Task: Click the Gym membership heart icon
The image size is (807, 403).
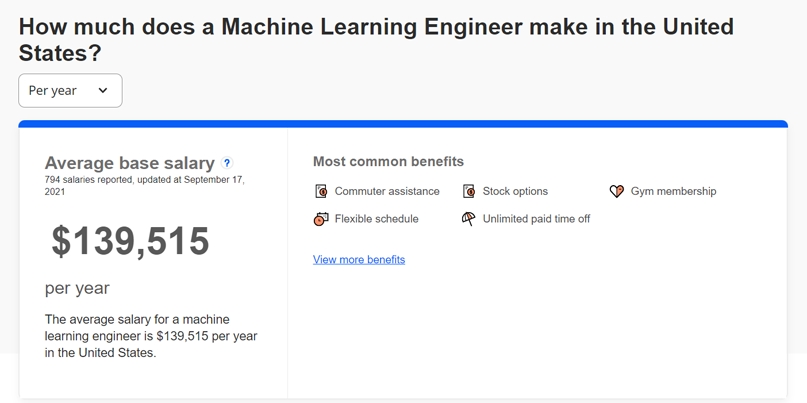Action: click(617, 191)
